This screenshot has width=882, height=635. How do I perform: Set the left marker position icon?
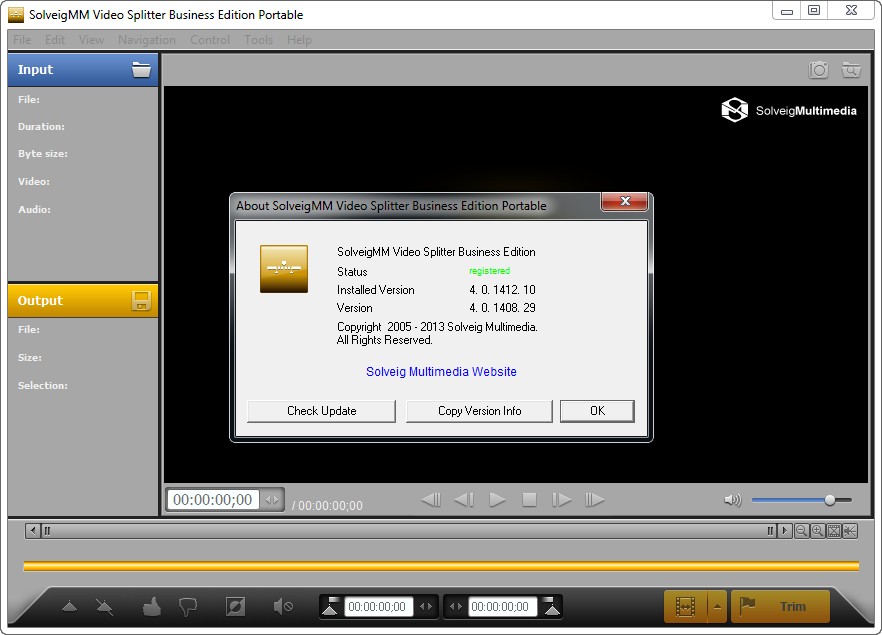330,606
